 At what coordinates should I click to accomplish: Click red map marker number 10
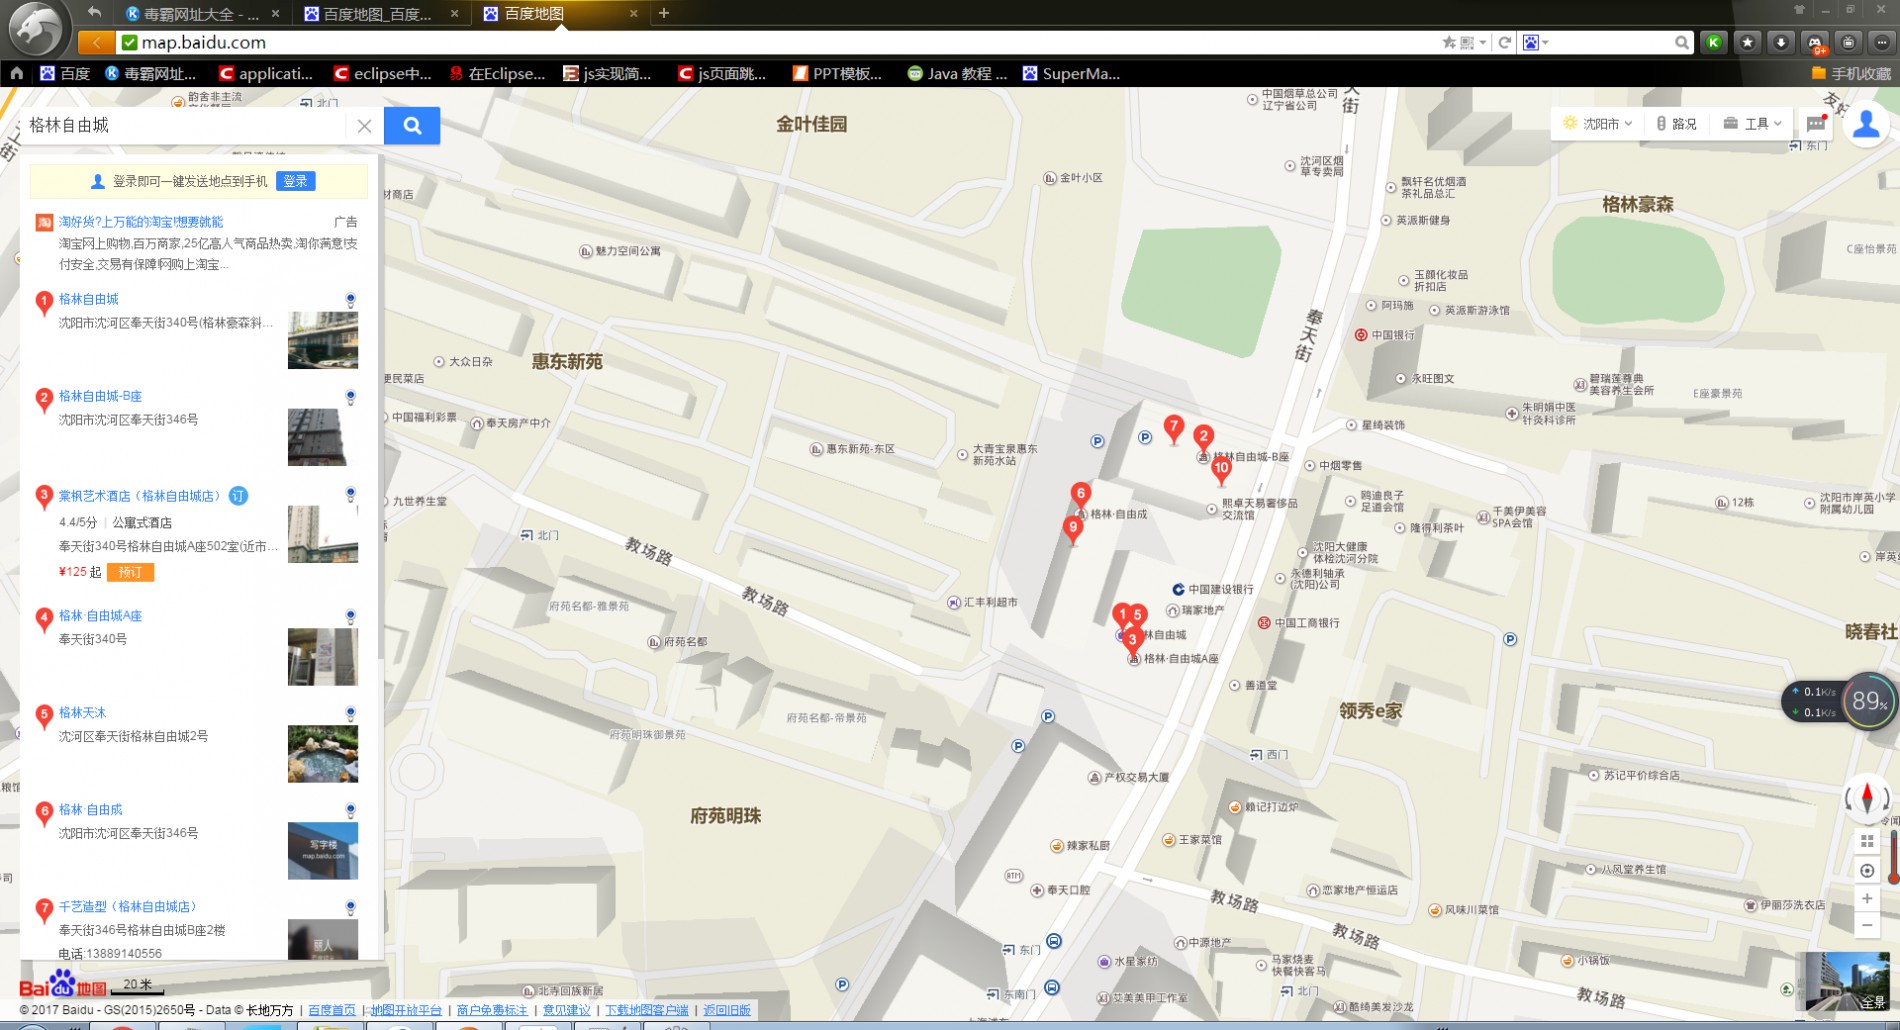pos(1221,469)
